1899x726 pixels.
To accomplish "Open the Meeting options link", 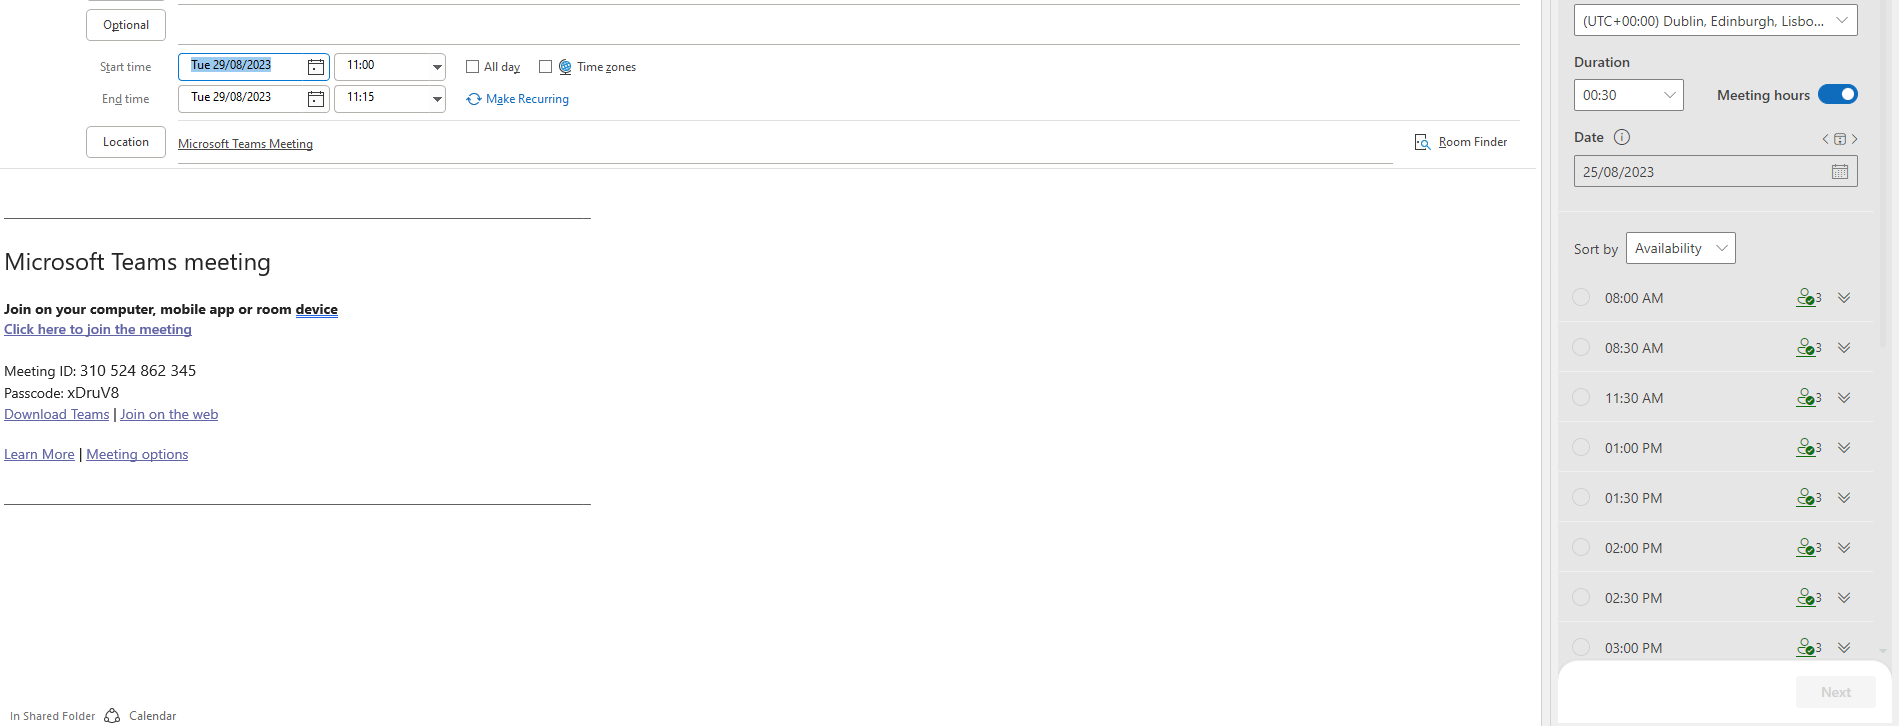I will point(137,454).
